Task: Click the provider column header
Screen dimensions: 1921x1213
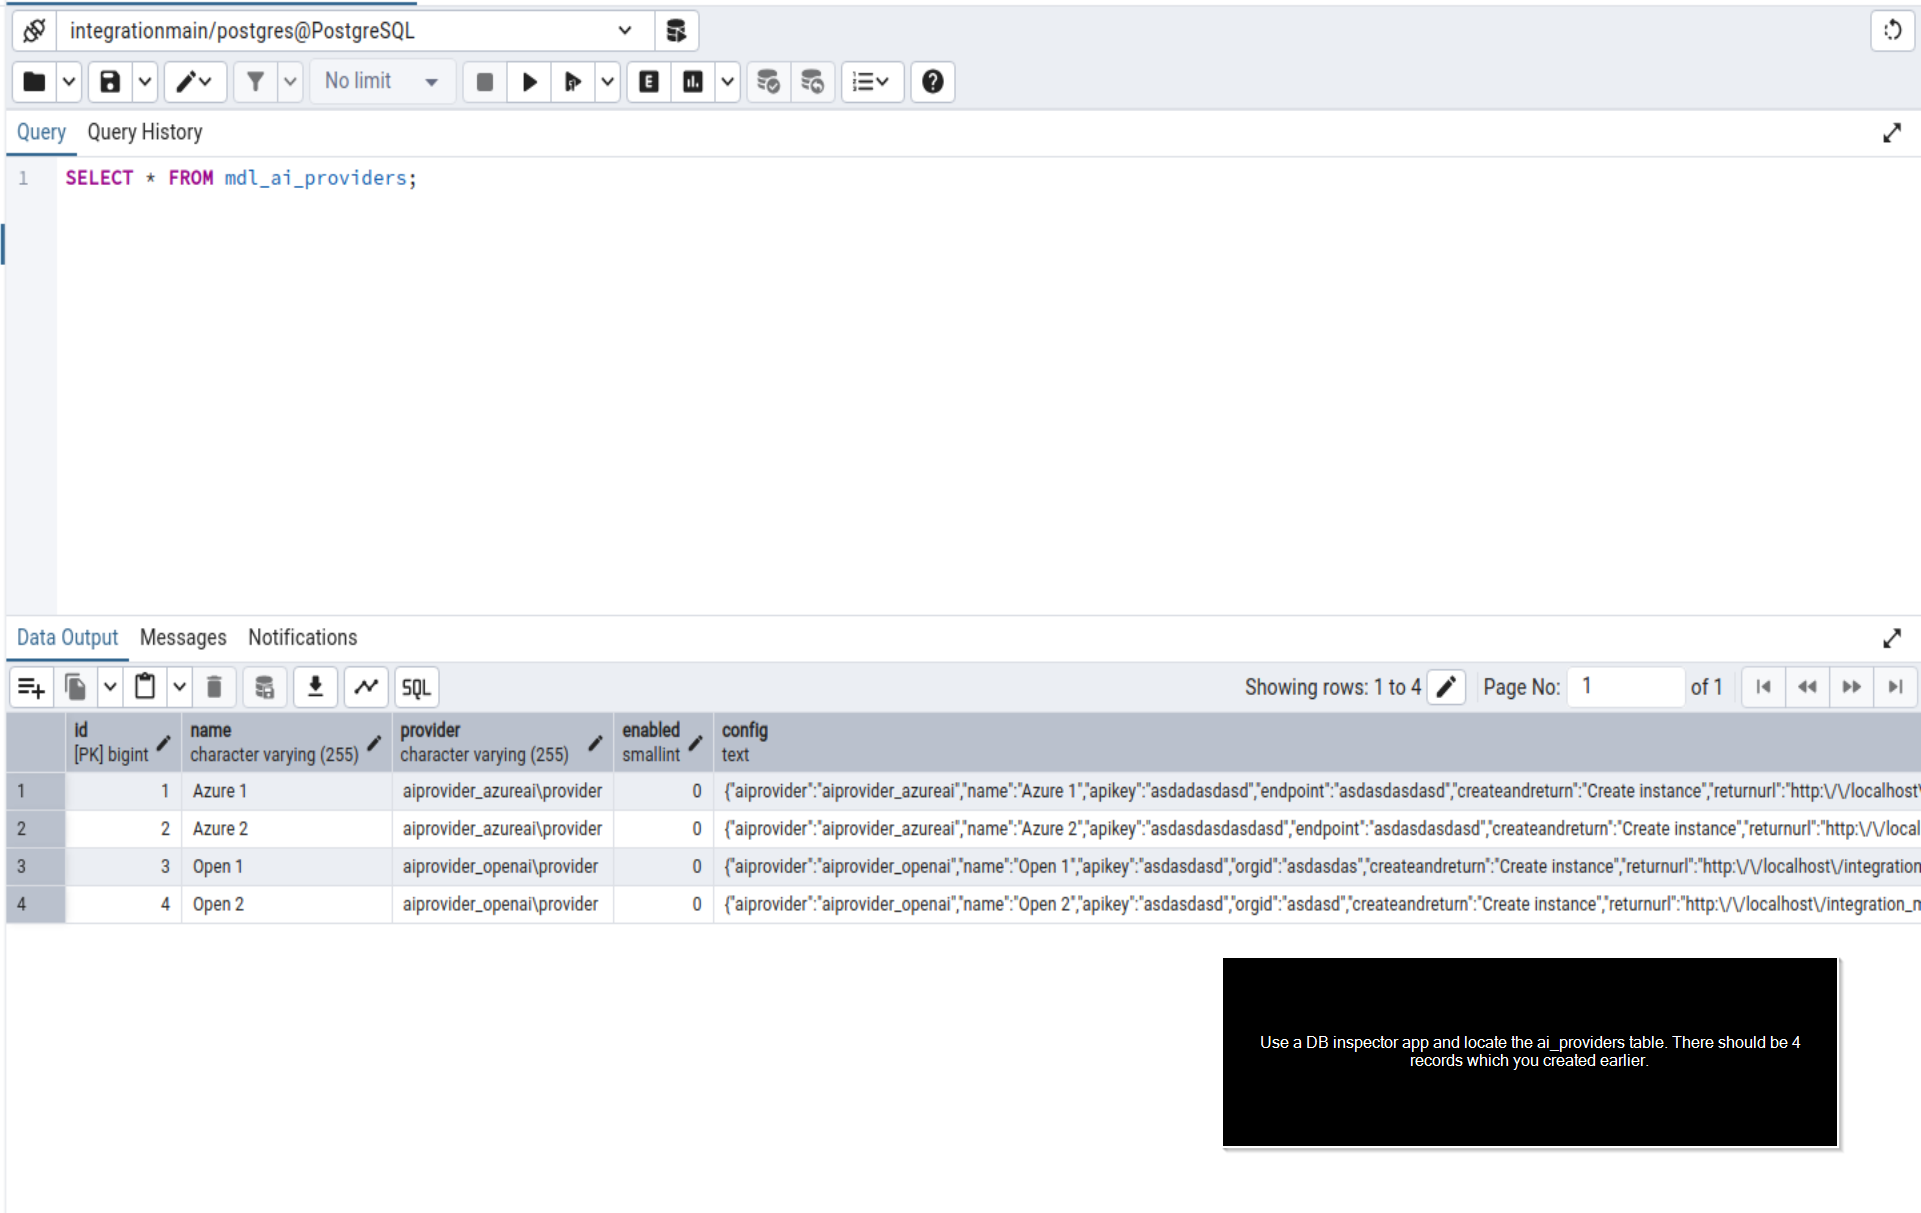Action: pyautogui.click(x=502, y=742)
